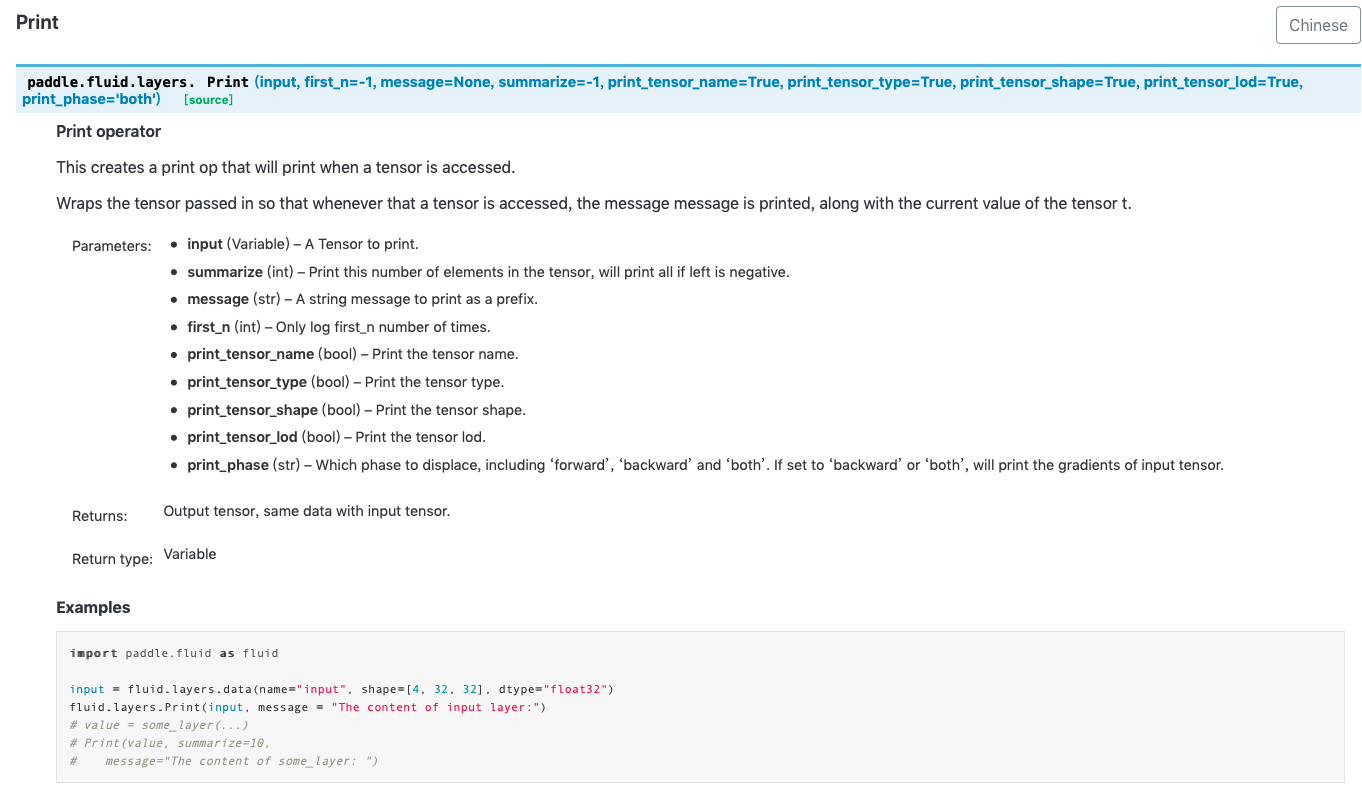The width and height of the screenshot is (1362, 807).
Task: Click the '# value = some_layer(...)' comment
Action: pos(159,725)
